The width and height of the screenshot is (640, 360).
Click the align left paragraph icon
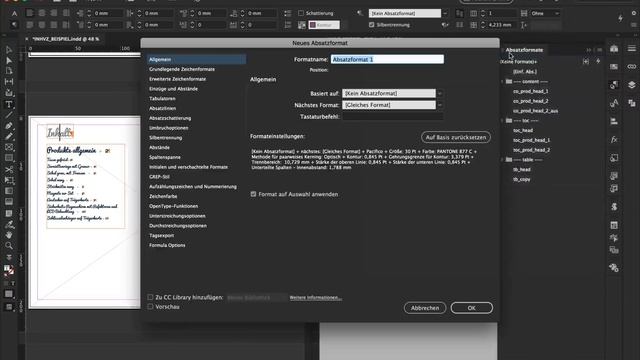coord(30,13)
